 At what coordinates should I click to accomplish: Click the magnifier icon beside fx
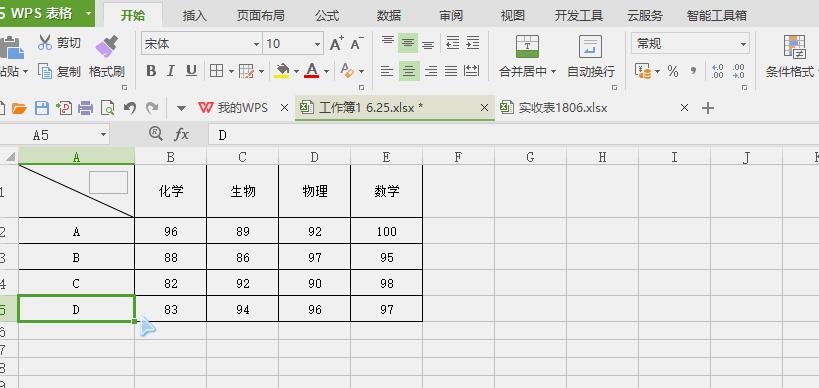click(155, 134)
